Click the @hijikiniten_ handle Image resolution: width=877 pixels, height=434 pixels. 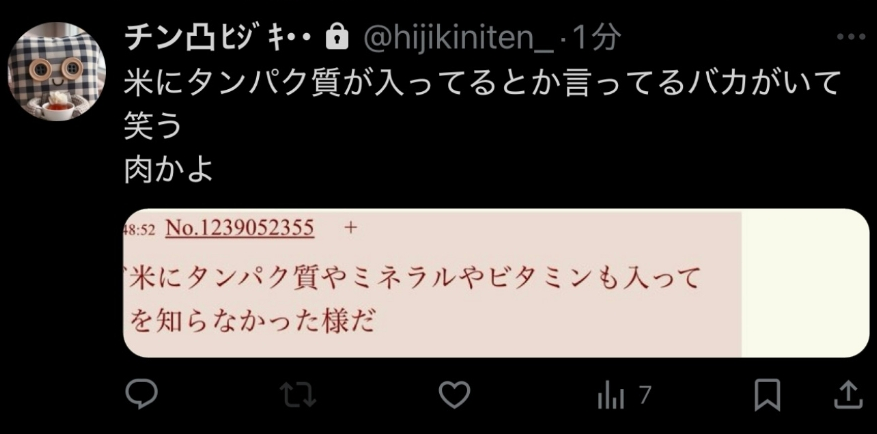tap(459, 39)
